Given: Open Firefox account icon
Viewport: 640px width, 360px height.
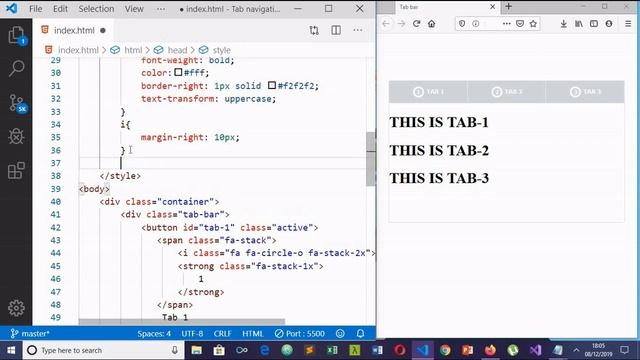Looking at the screenshot, I should click(x=609, y=24).
